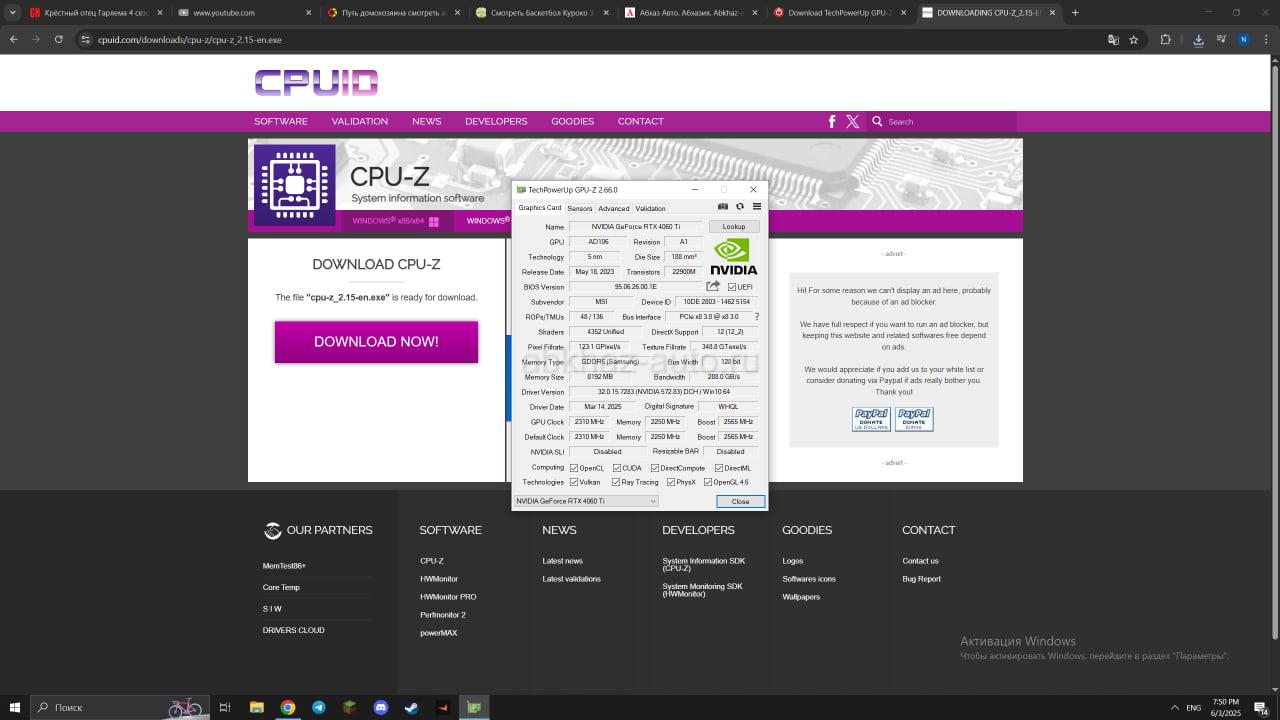Toggle the Ray Tracing checkbox

pyautogui.click(x=616, y=482)
